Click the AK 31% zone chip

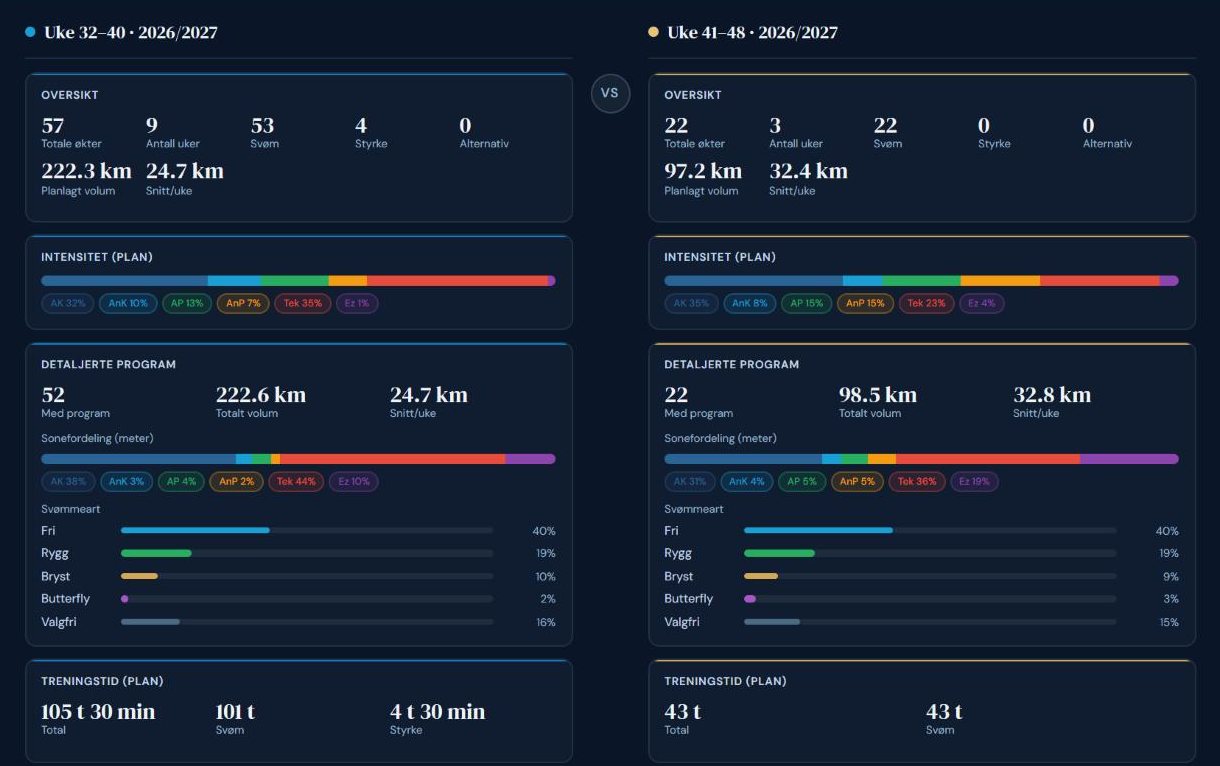coord(690,481)
